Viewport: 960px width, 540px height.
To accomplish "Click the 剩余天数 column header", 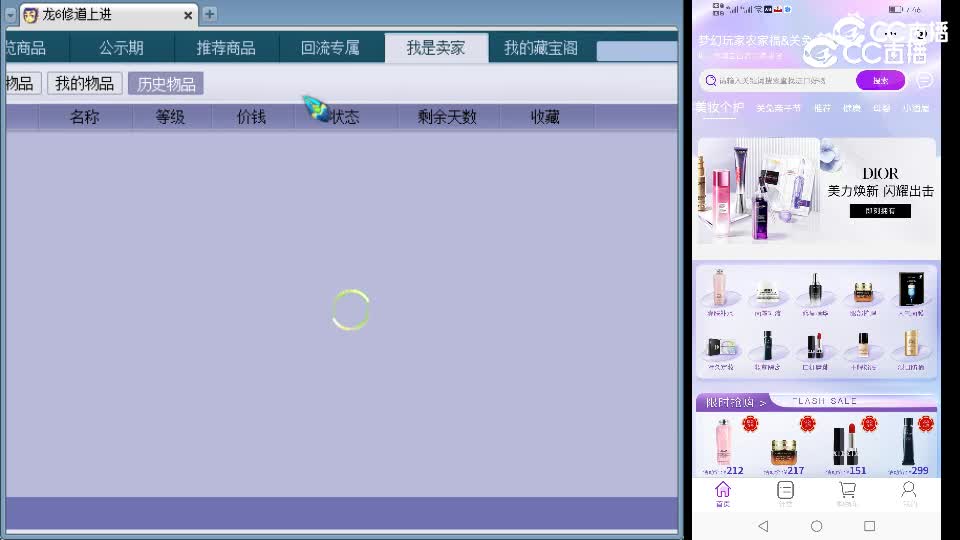I will coord(447,117).
